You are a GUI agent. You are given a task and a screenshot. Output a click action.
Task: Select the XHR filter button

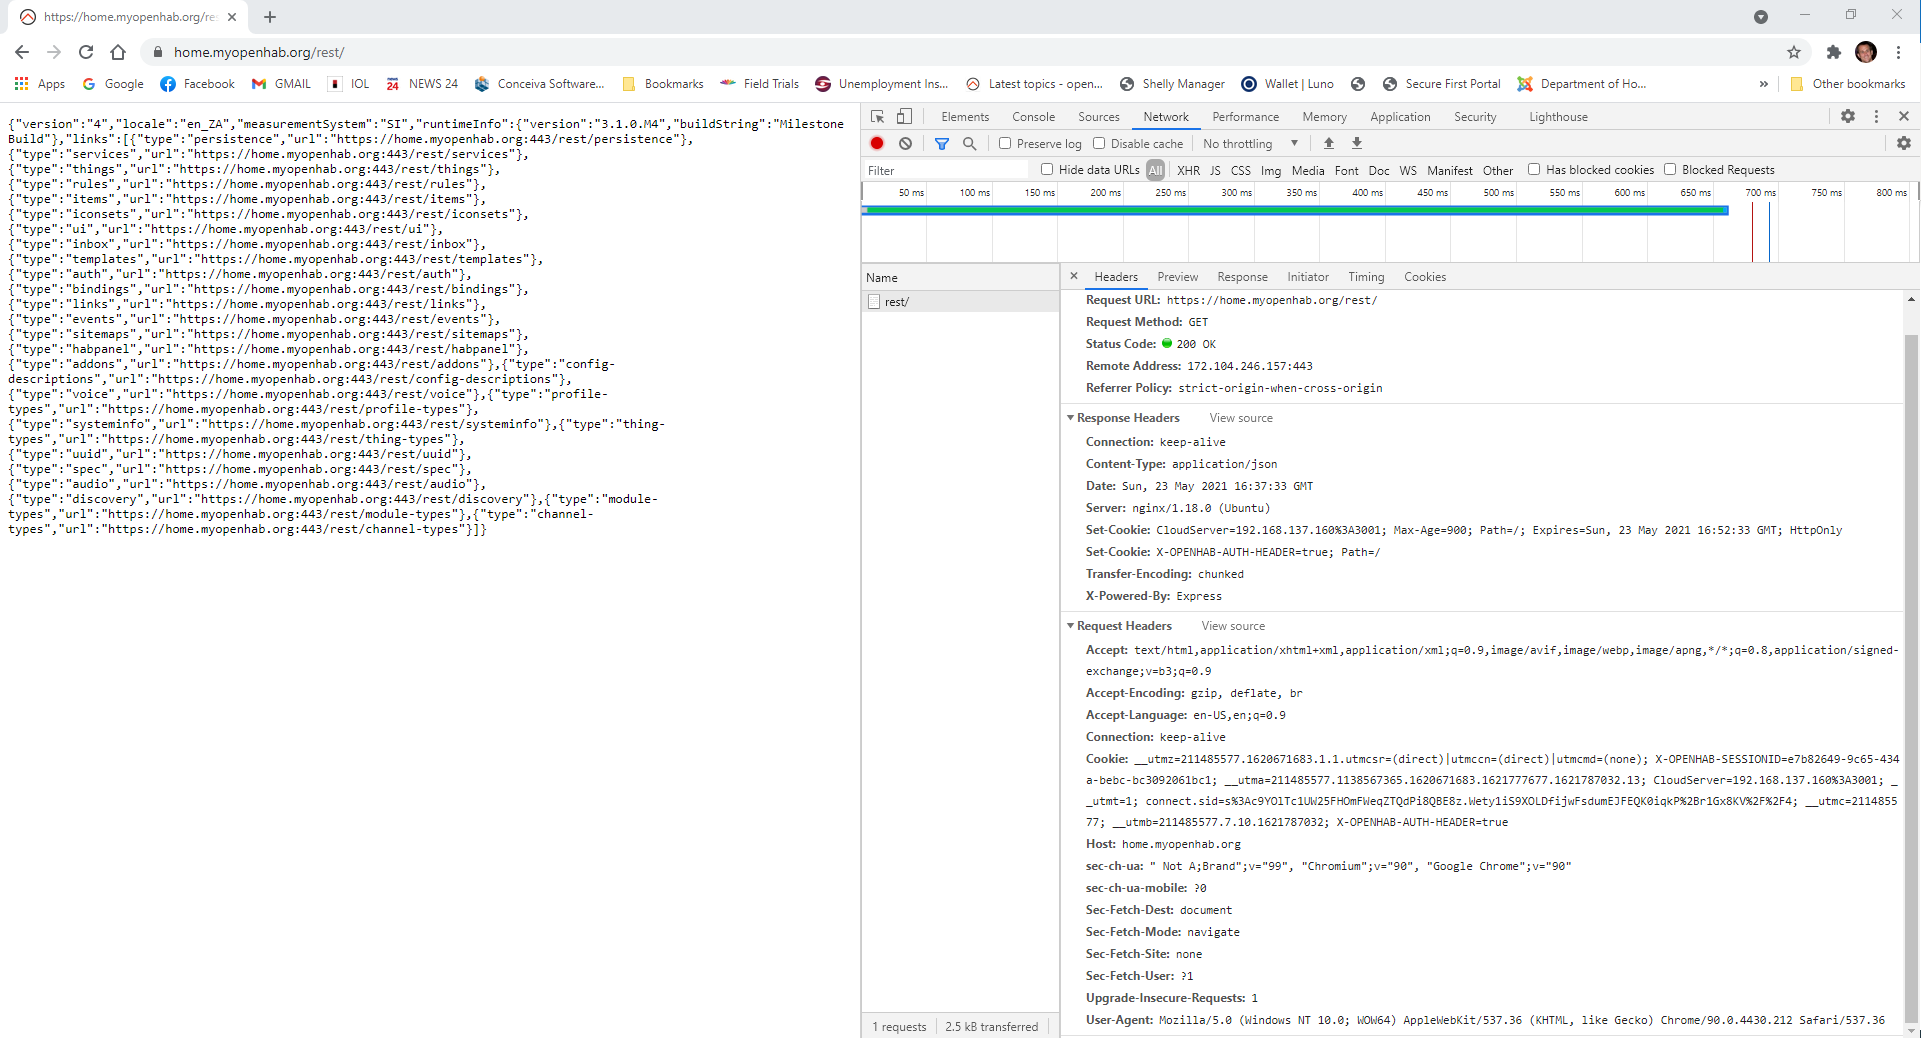(1189, 170)
